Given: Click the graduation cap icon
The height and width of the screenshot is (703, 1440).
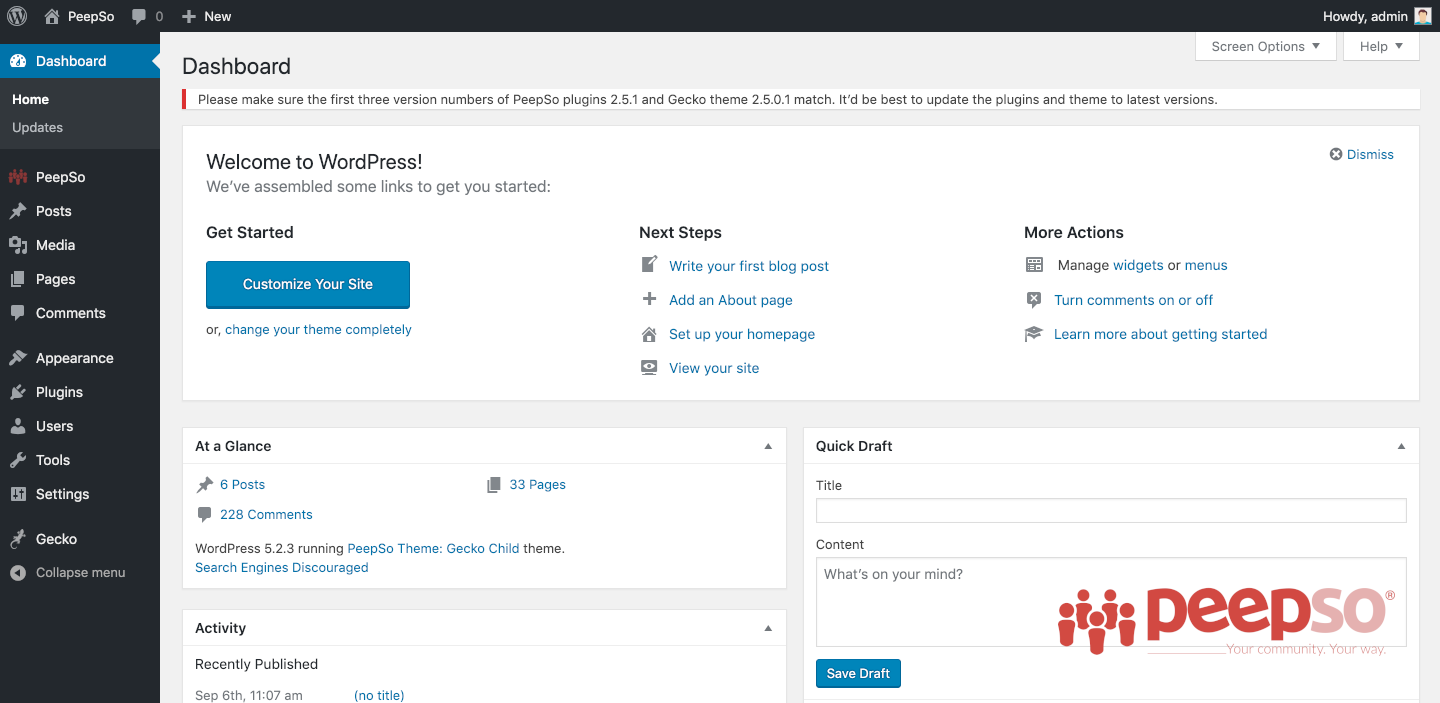Looking at the screenshot, I should click(1034, 334).
